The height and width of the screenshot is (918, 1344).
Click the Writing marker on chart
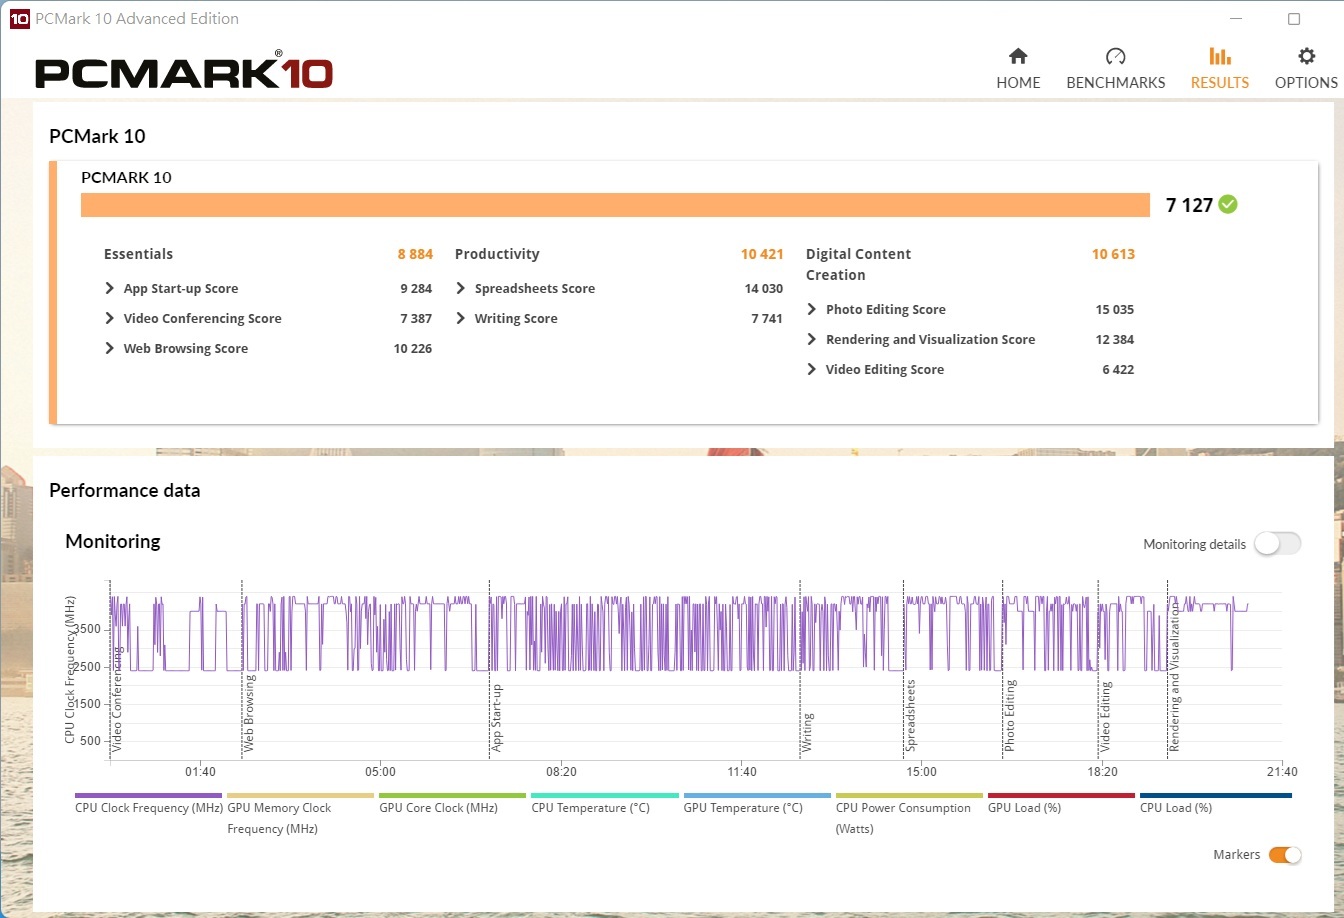[807, 732]
